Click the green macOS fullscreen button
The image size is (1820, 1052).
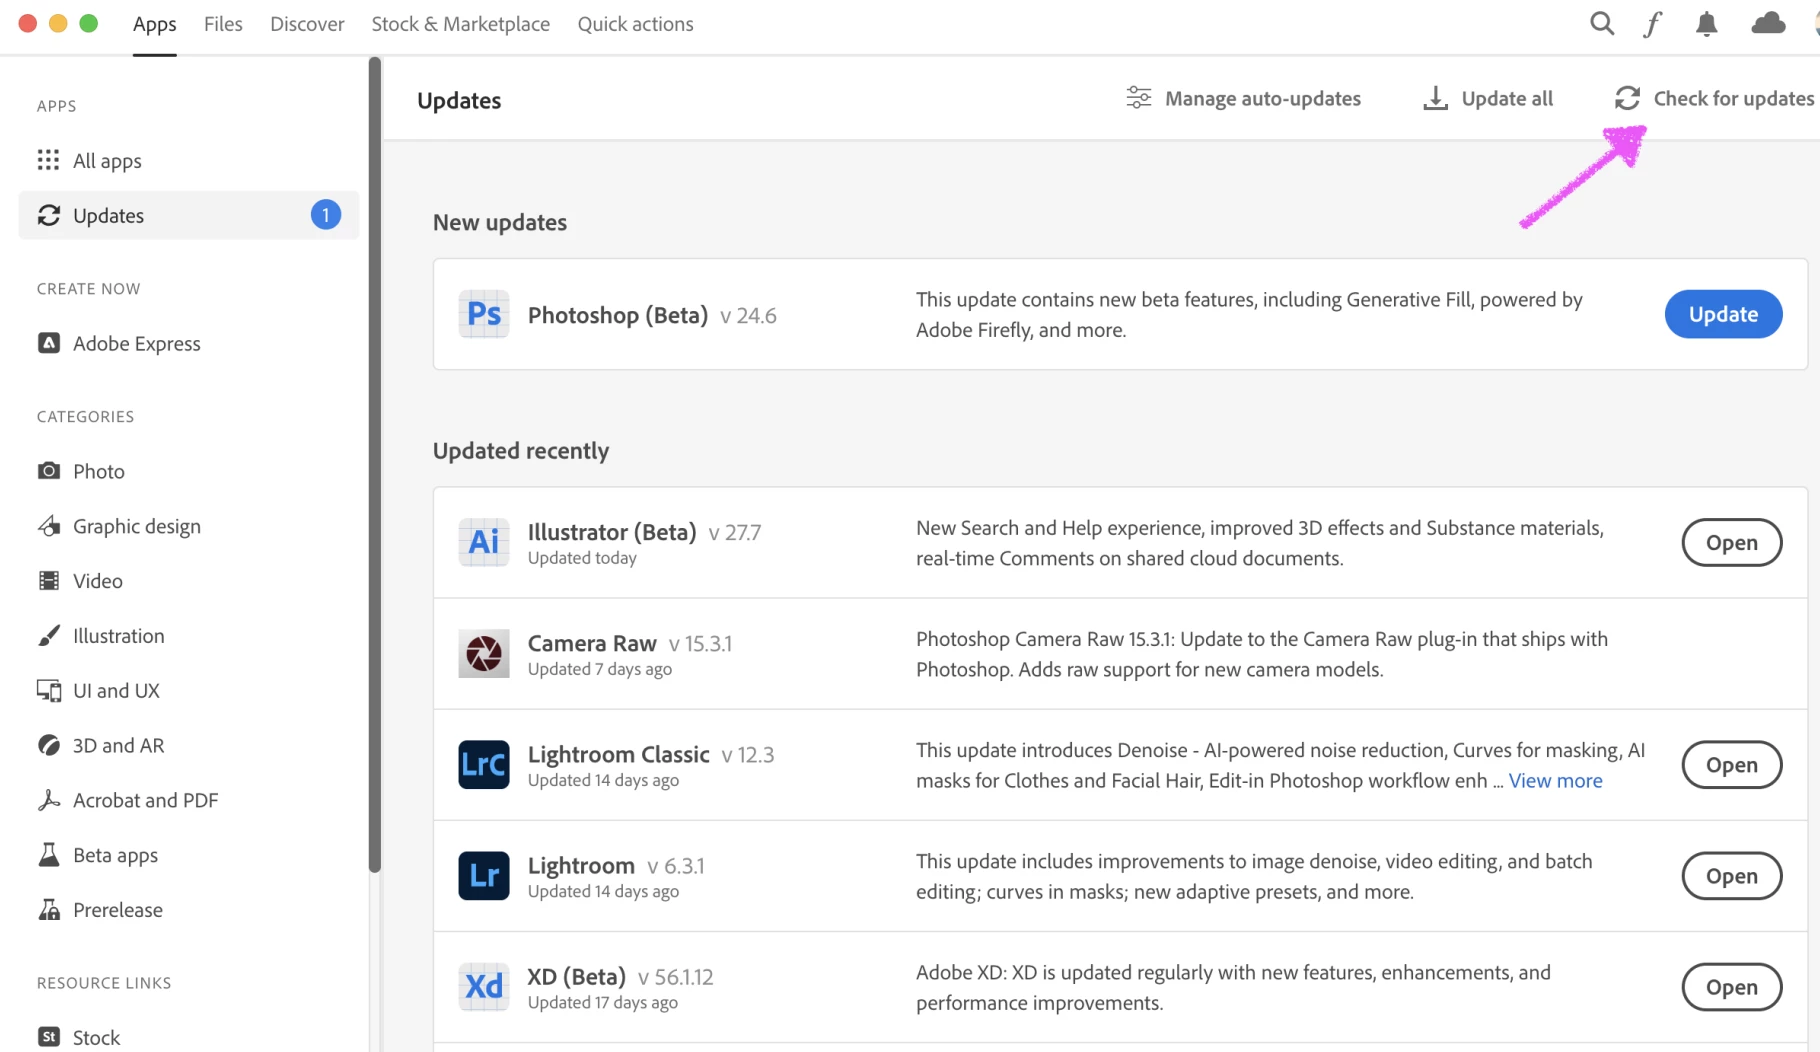(x=89, y=23)
